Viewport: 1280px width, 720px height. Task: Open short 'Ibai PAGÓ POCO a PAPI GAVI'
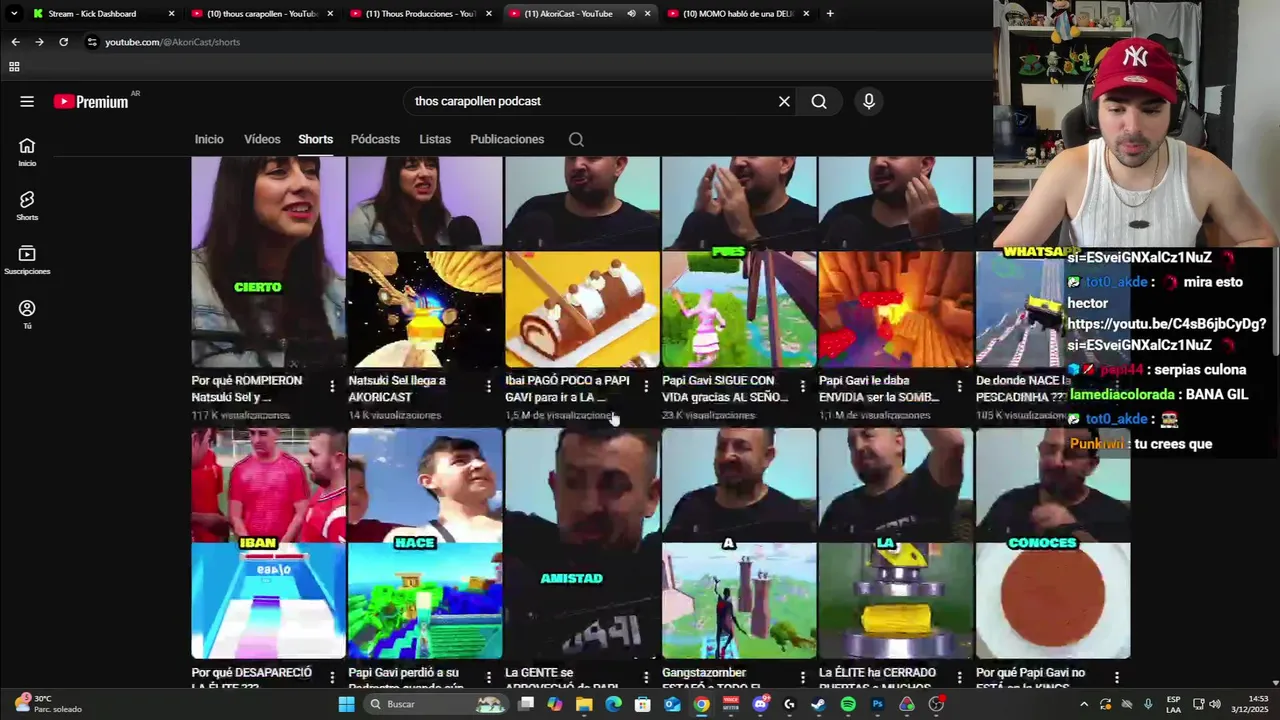pyautogui.click(x=567, y=389)
